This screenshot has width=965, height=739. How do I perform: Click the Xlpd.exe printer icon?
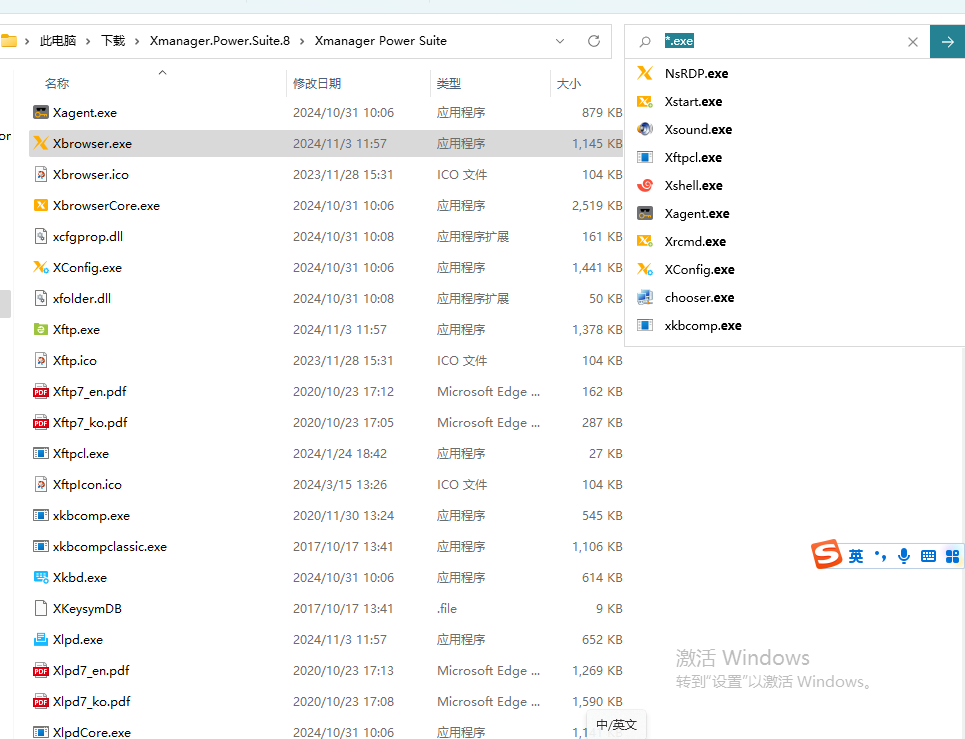(x=41, y=639)
